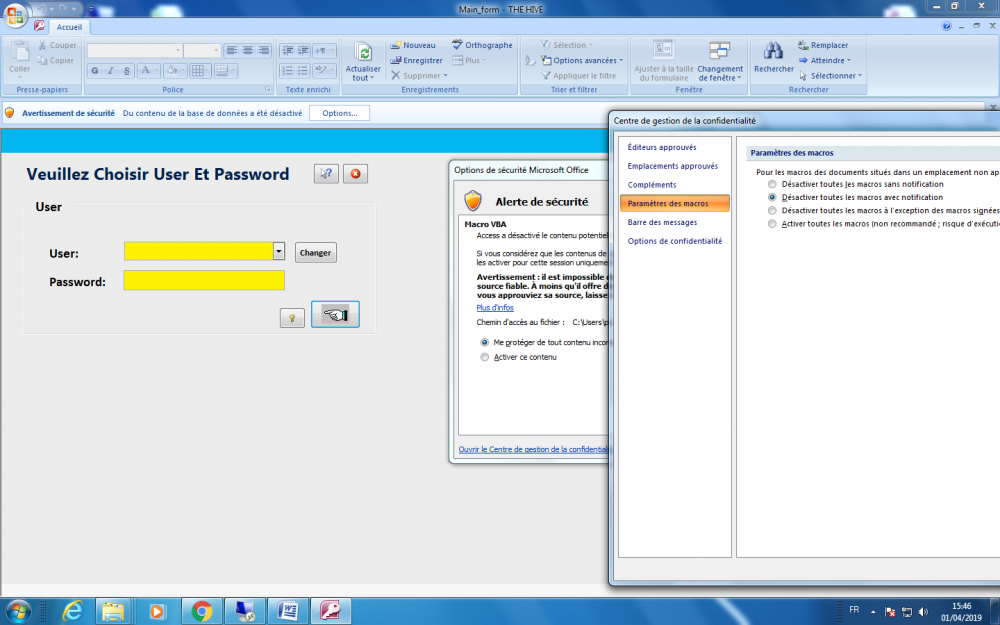Open the fill color bucket button

tap(174, 70)
